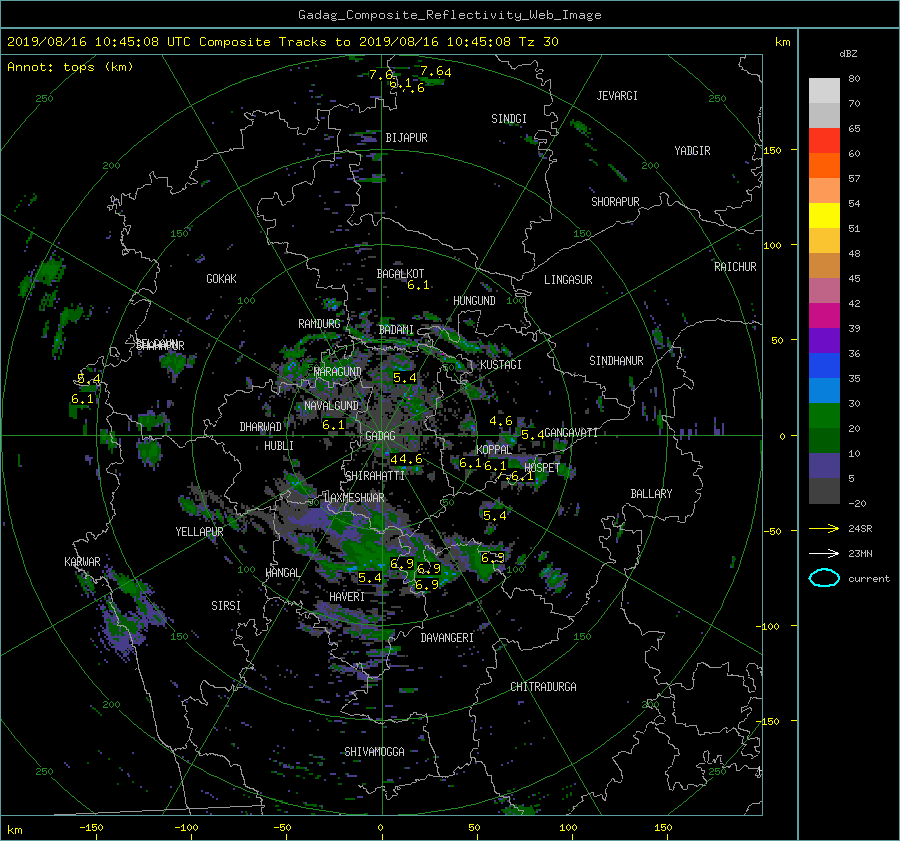Click the dBZ legend heading

(x=848, y=54)
